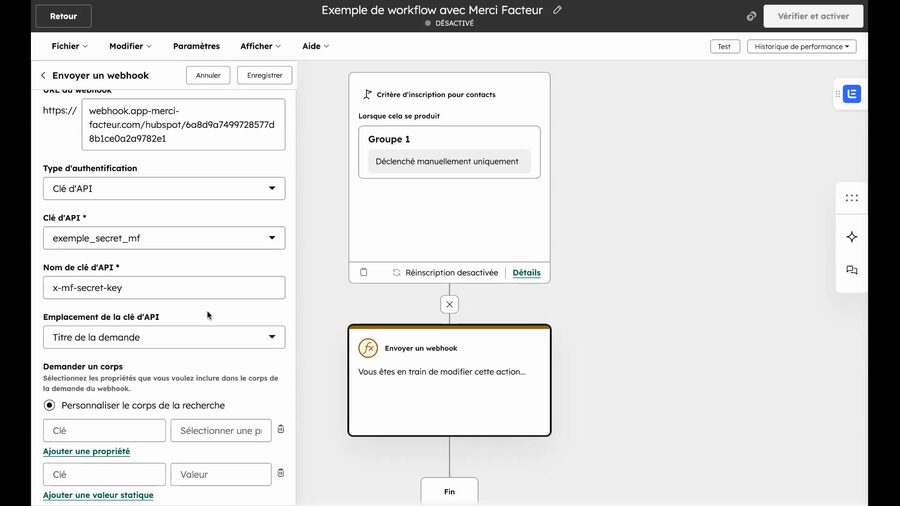The width and height of the screenshot is (900, 506).
Task: Click the Fin end node
Action: [x=449, y=492]
